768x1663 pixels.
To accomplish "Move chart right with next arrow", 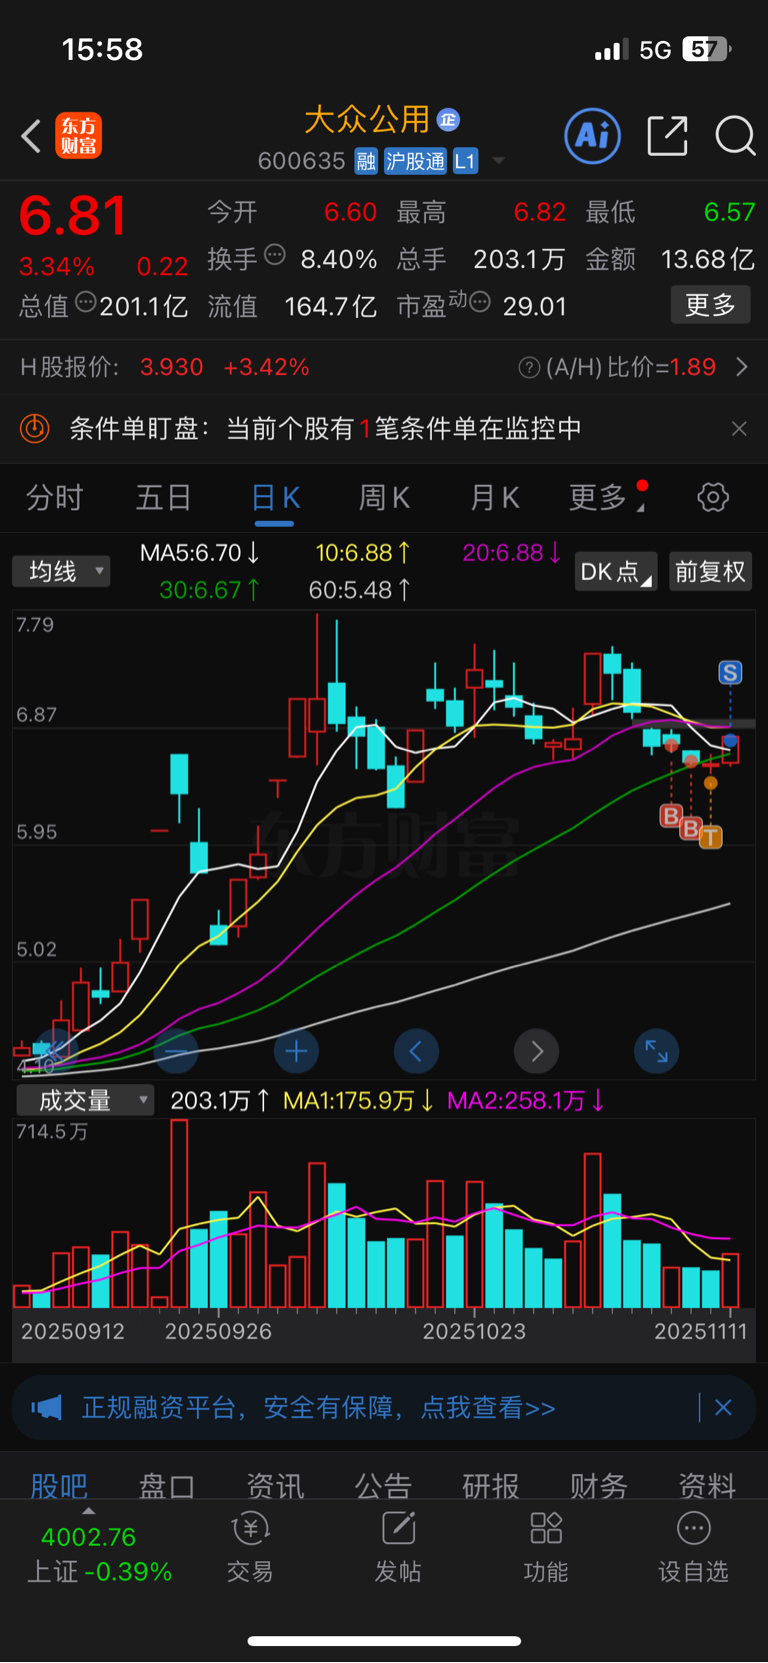I will [x=536, y=1051].
